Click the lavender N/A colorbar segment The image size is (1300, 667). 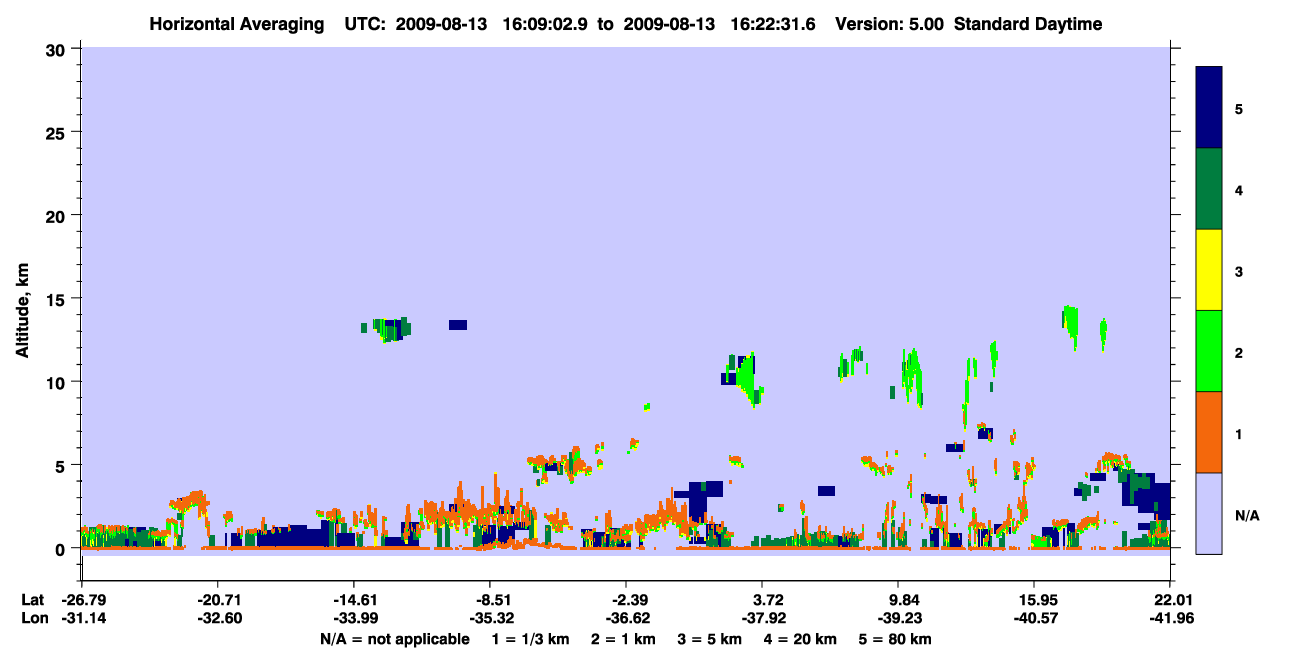click(1209, 513)
